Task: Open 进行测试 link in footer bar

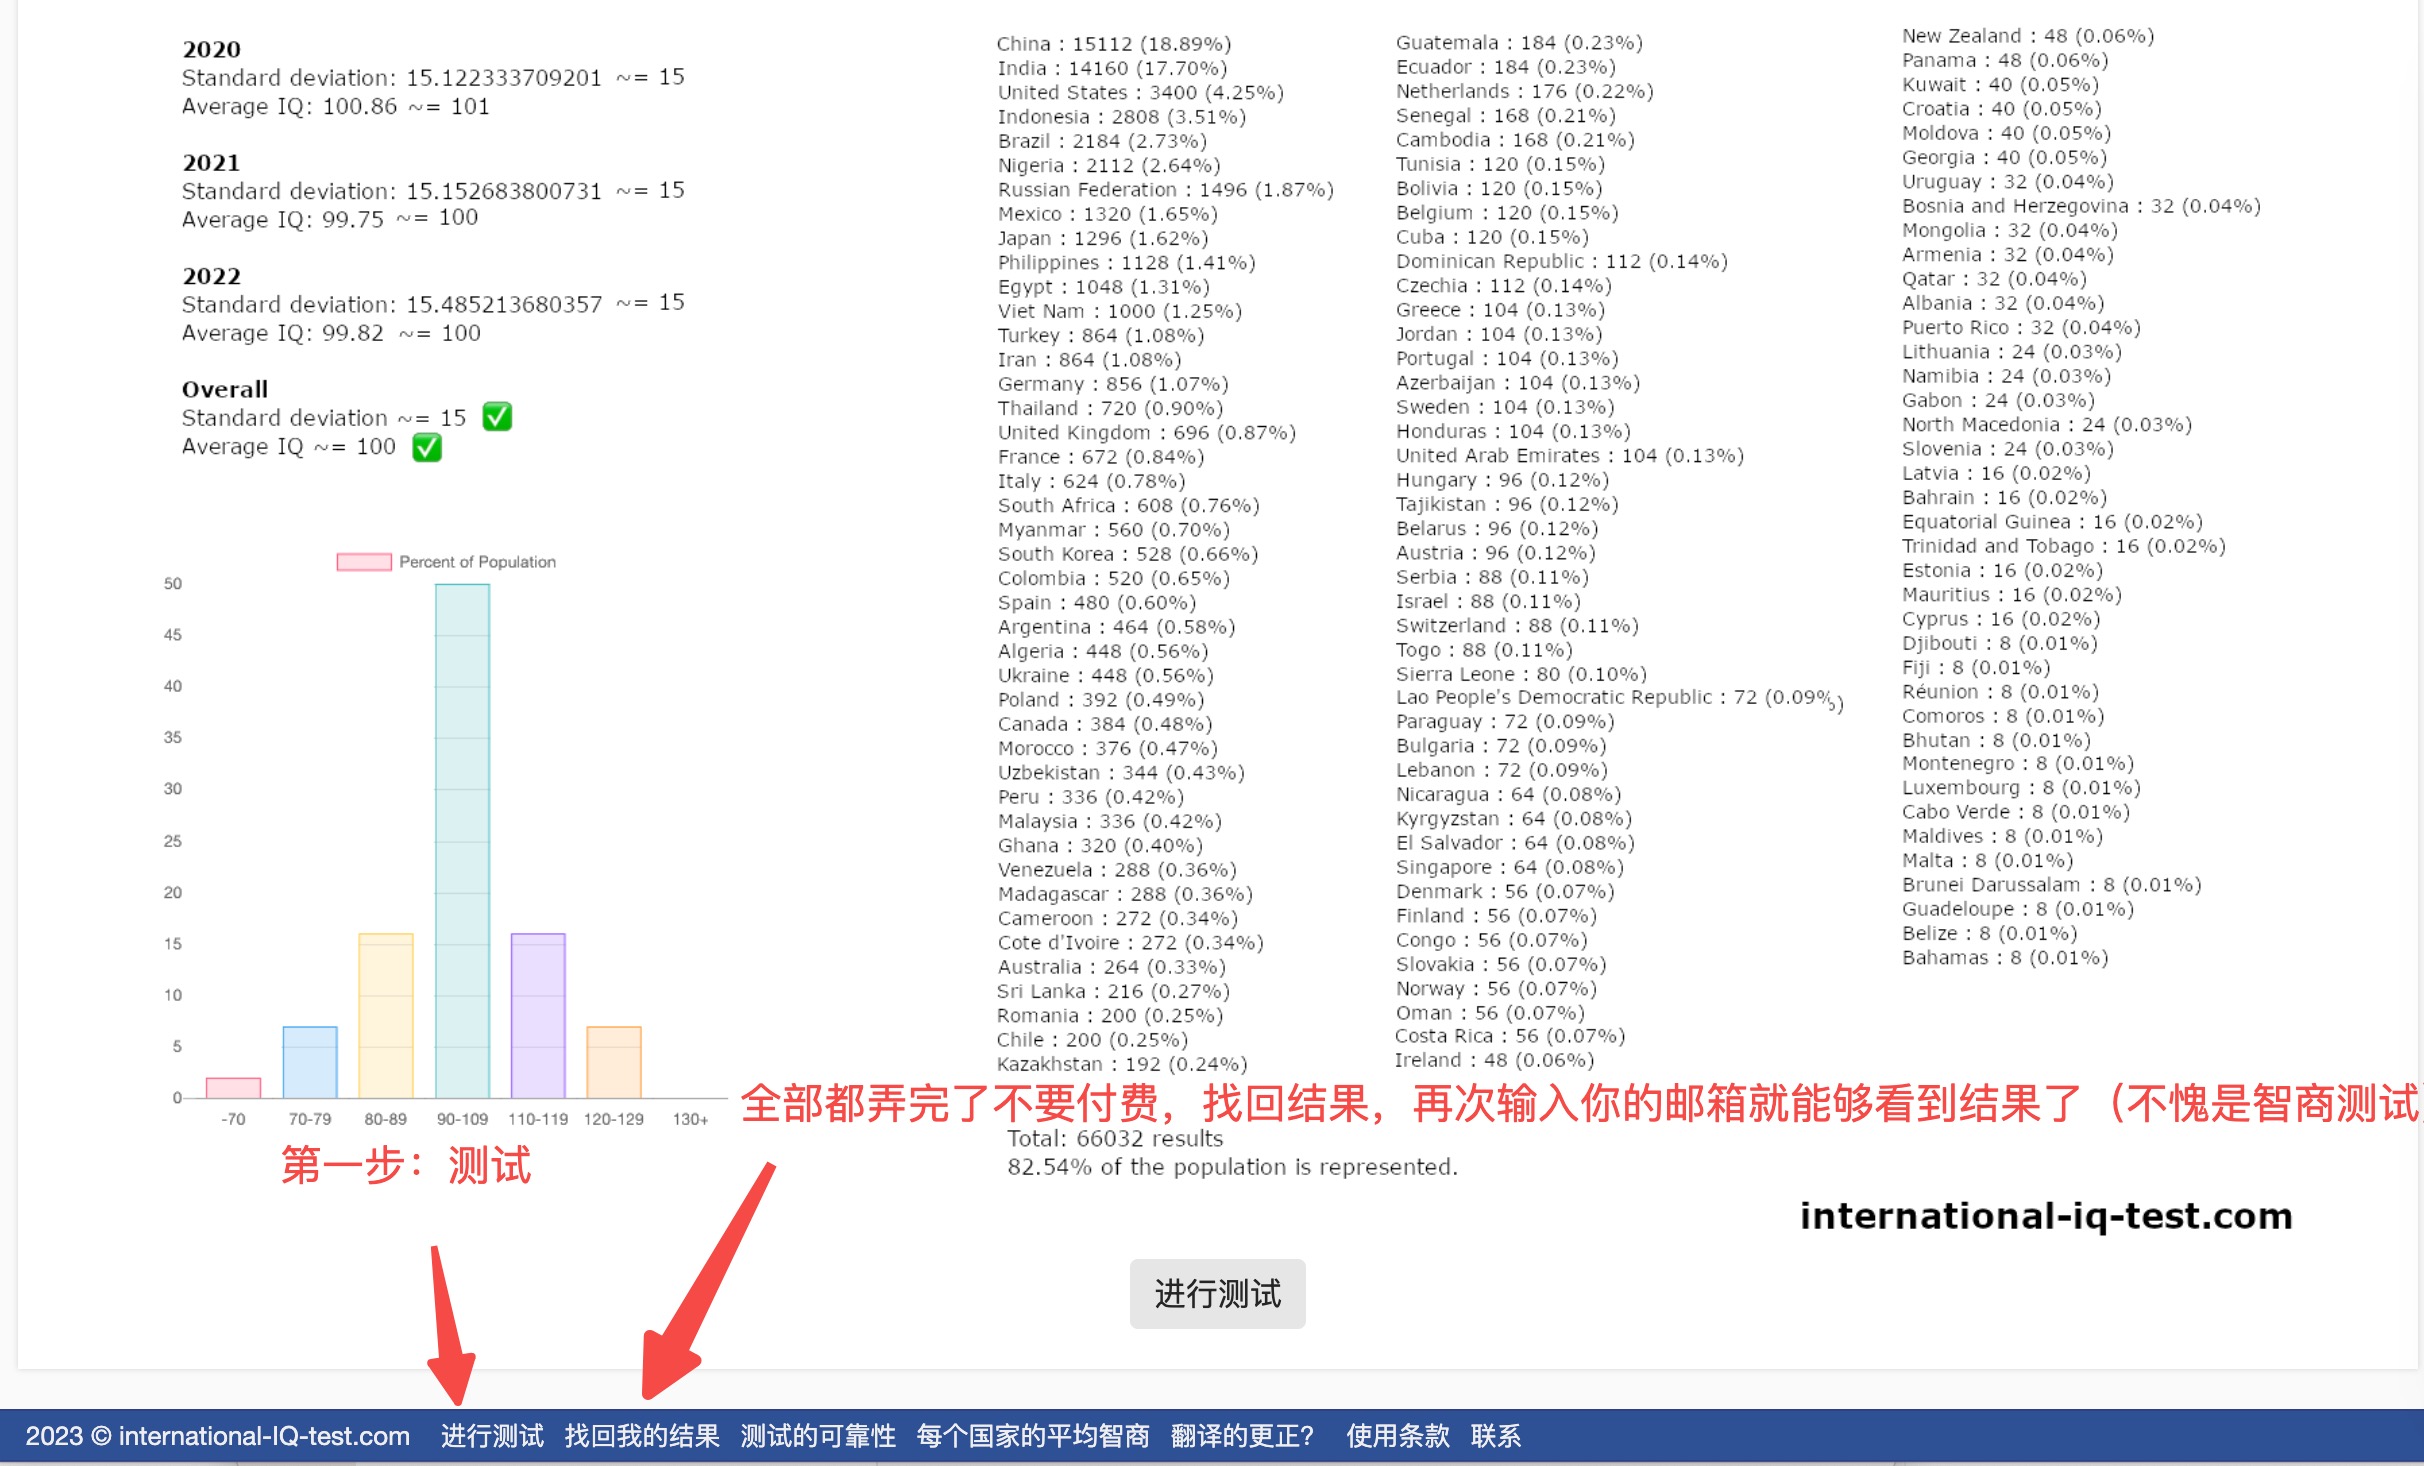Action: click(492, 1436)
